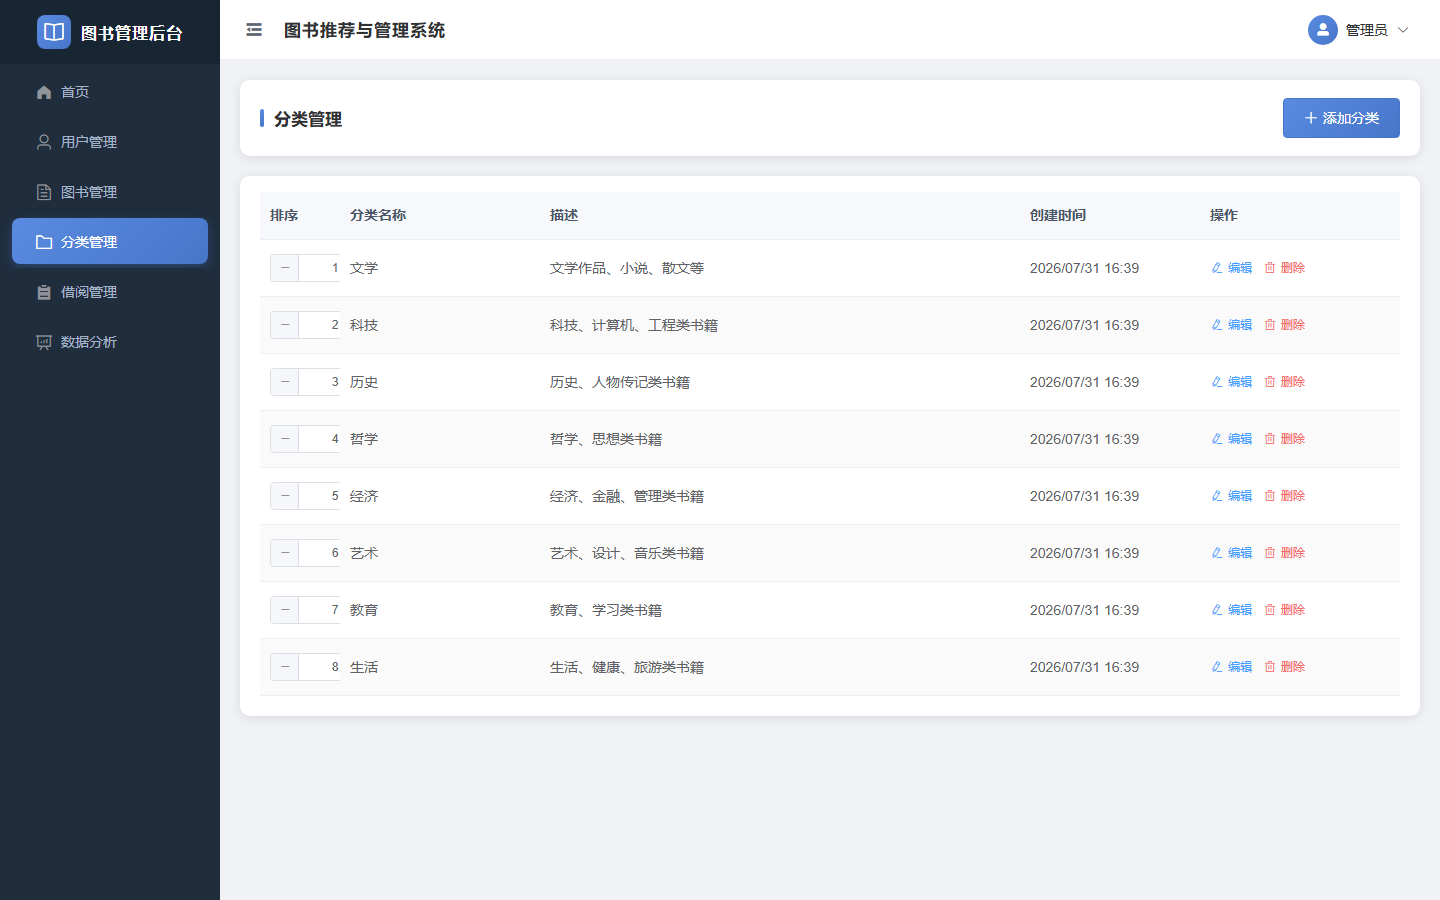Screen dimensions: 1440x900
Task: Go to 首页 in sidebar
Action: pos(110,92)
